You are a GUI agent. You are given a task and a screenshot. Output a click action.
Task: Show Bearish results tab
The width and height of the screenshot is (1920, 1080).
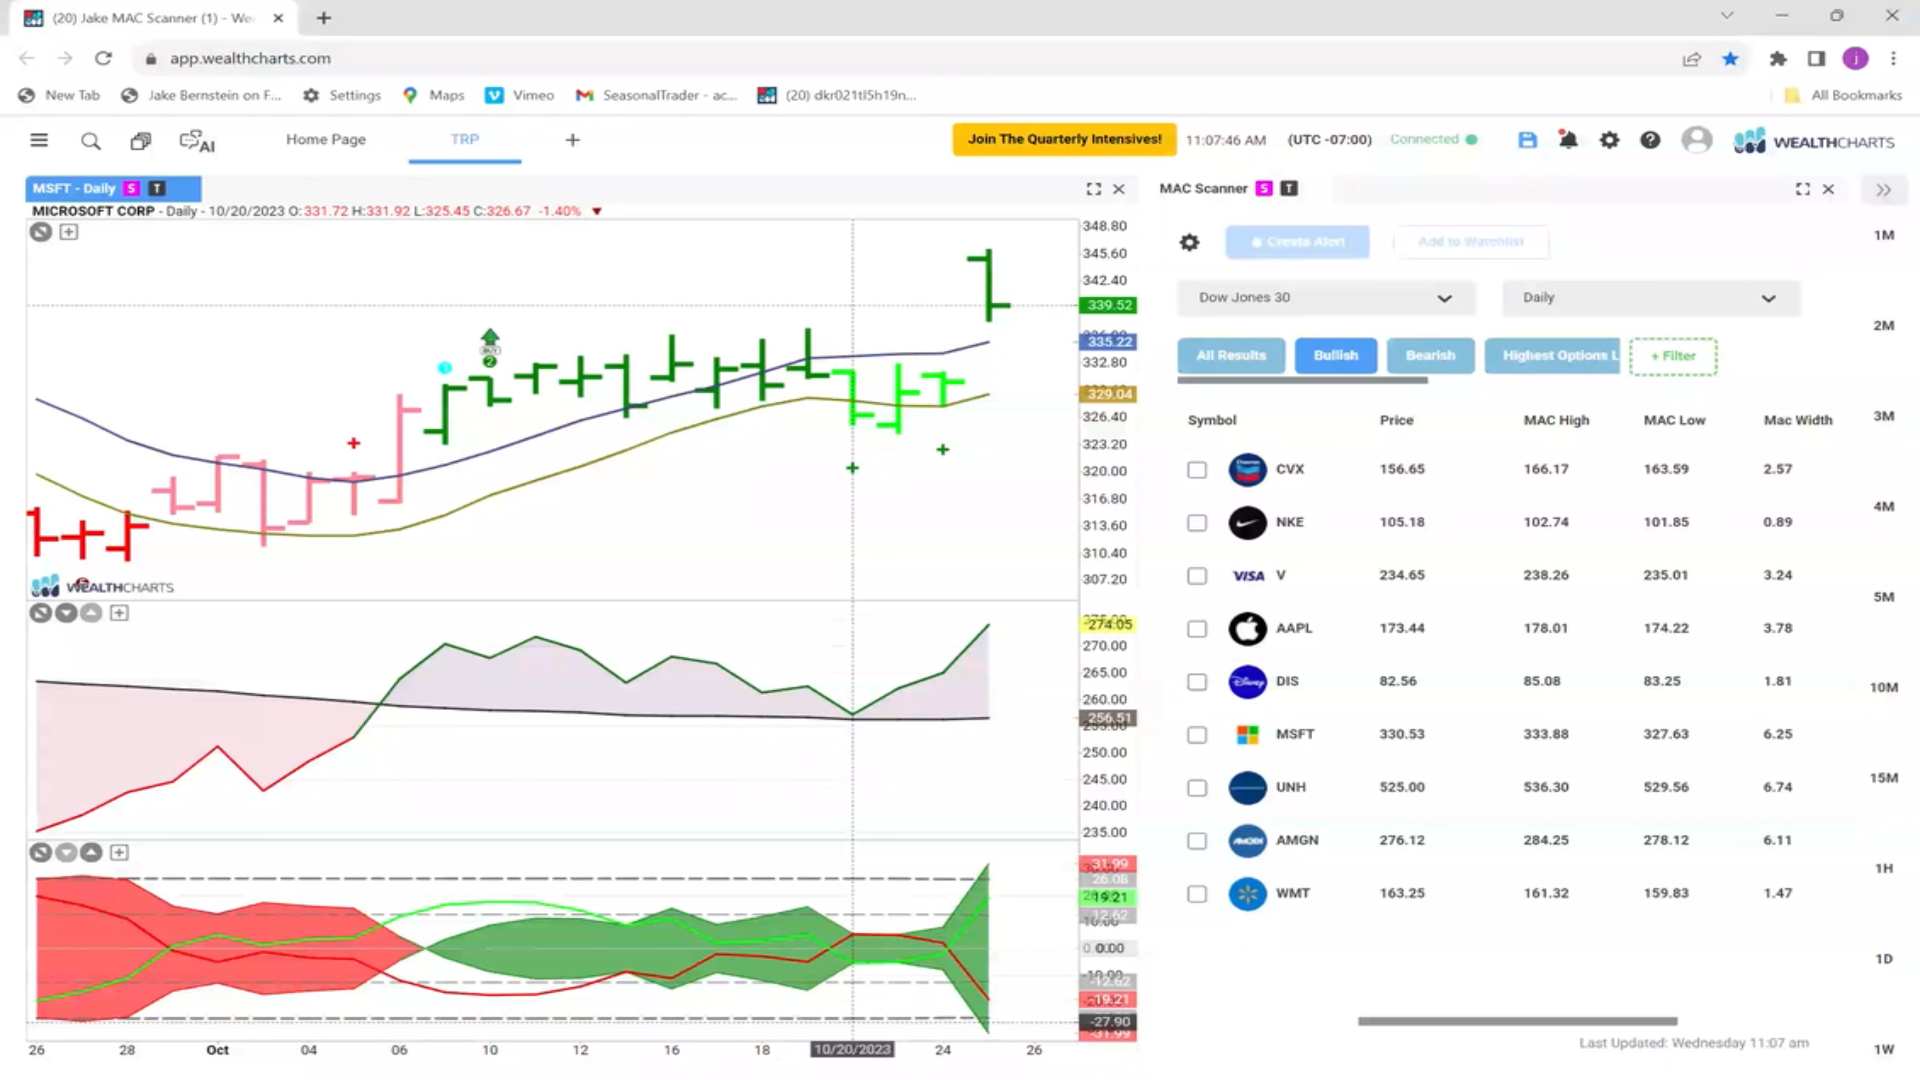coord(1430,356)
